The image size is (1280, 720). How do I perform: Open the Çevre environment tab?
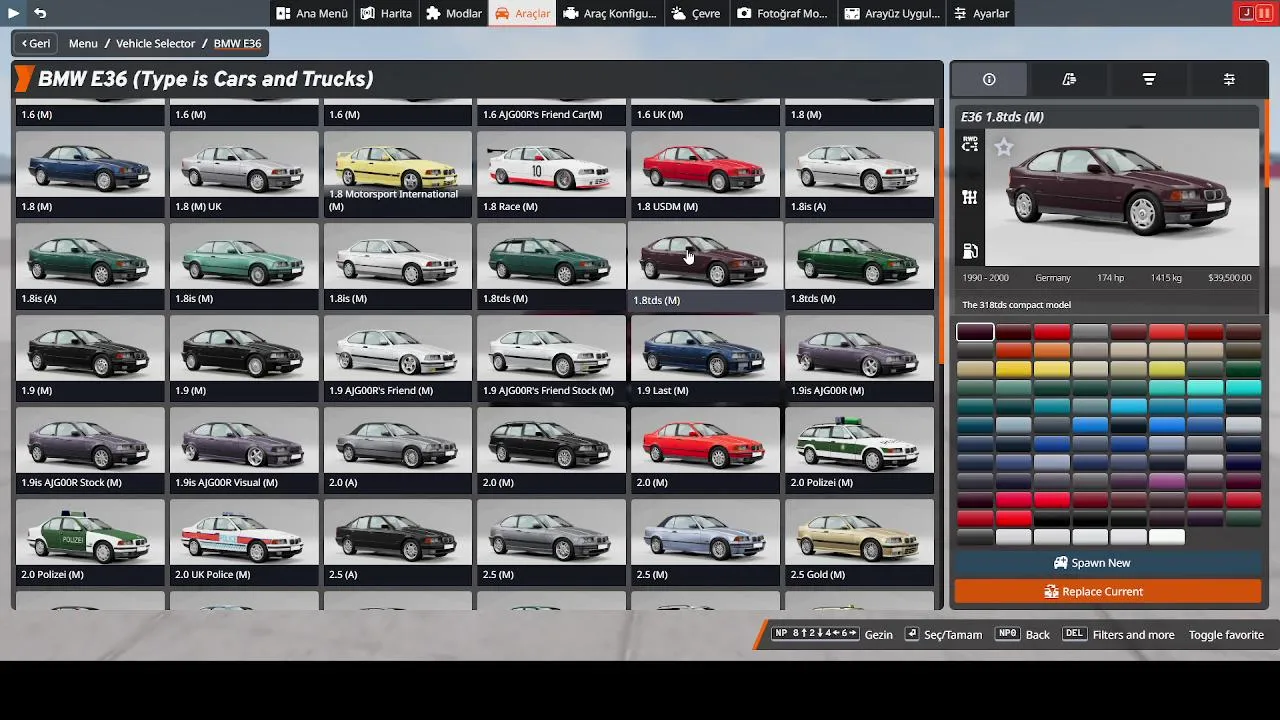click(x=696, y=13)
